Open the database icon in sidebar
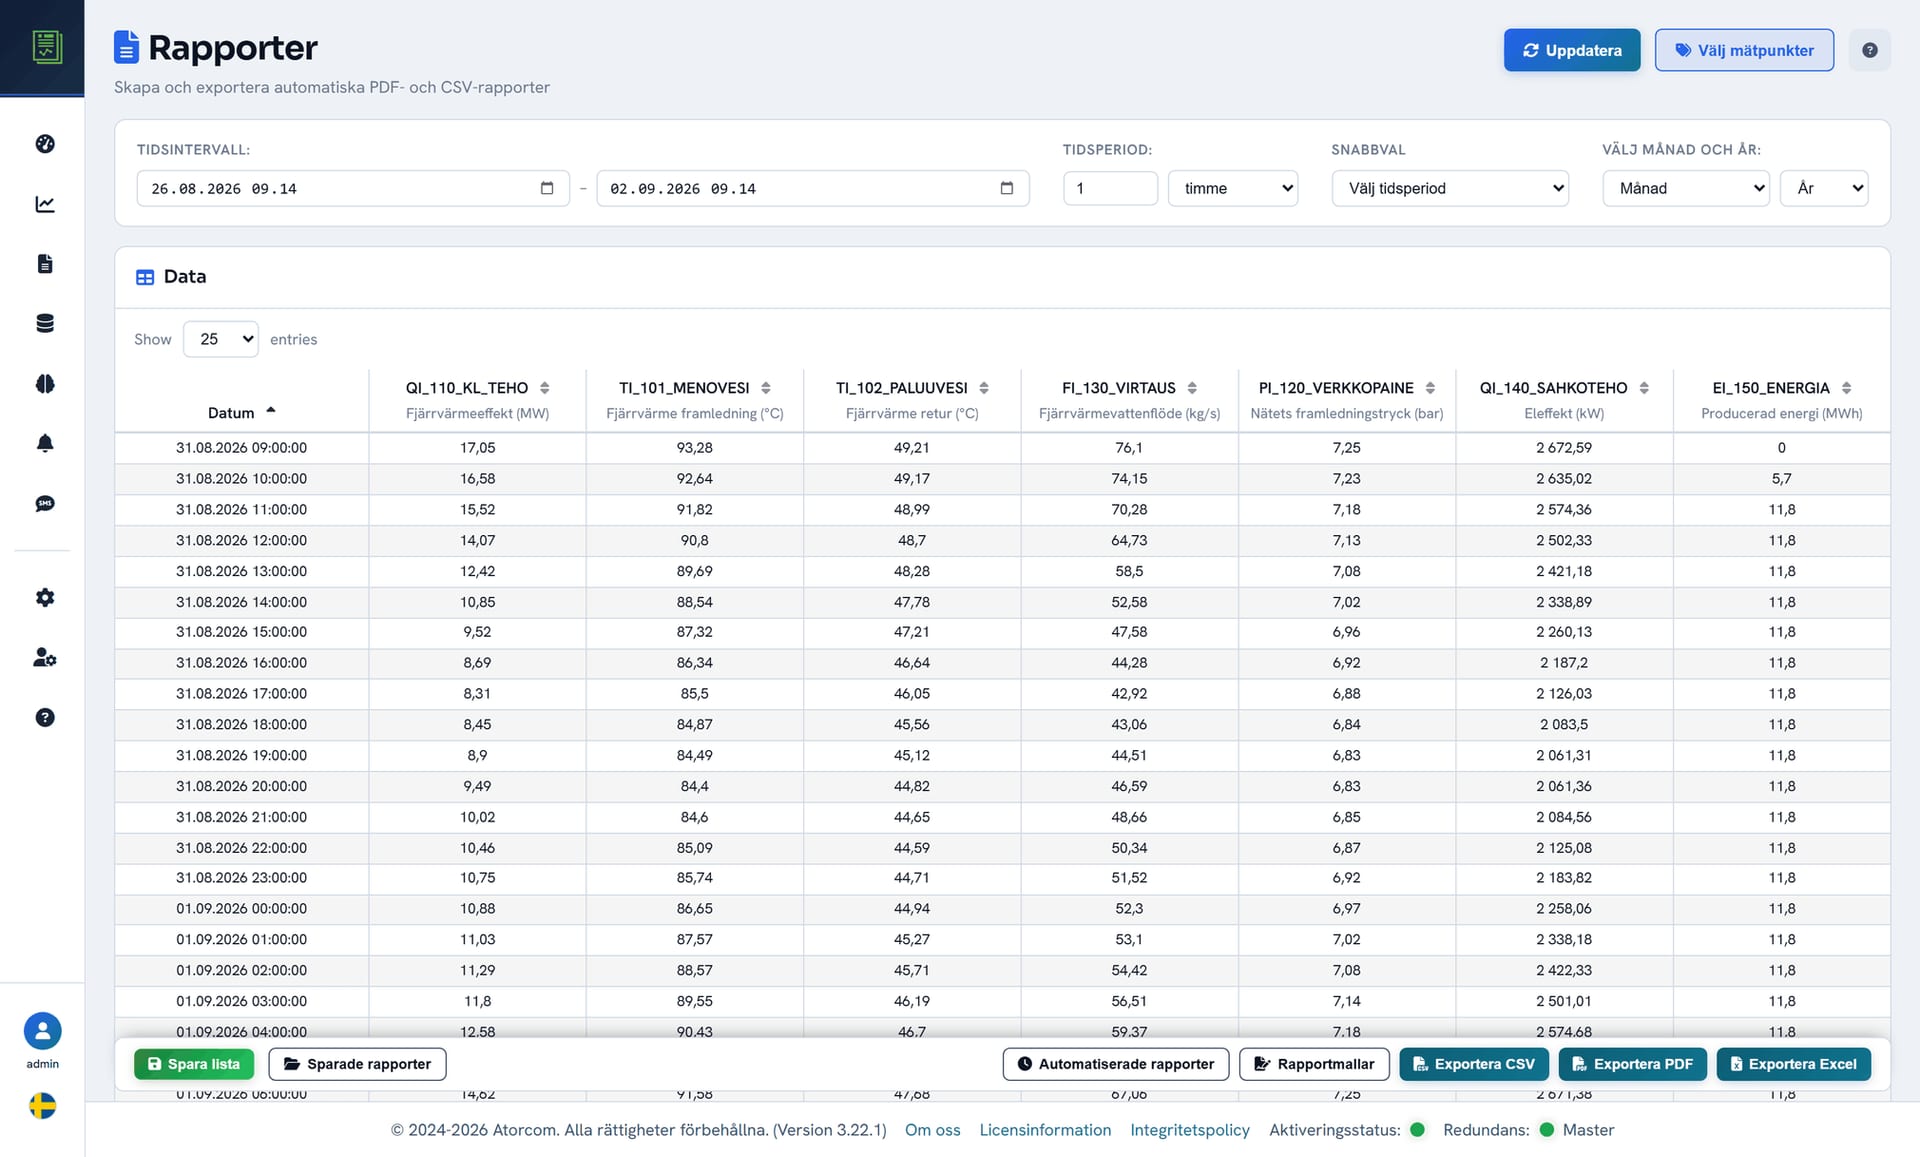The height and width of the screenshot is (1157, 1920). tap(45, 323)
